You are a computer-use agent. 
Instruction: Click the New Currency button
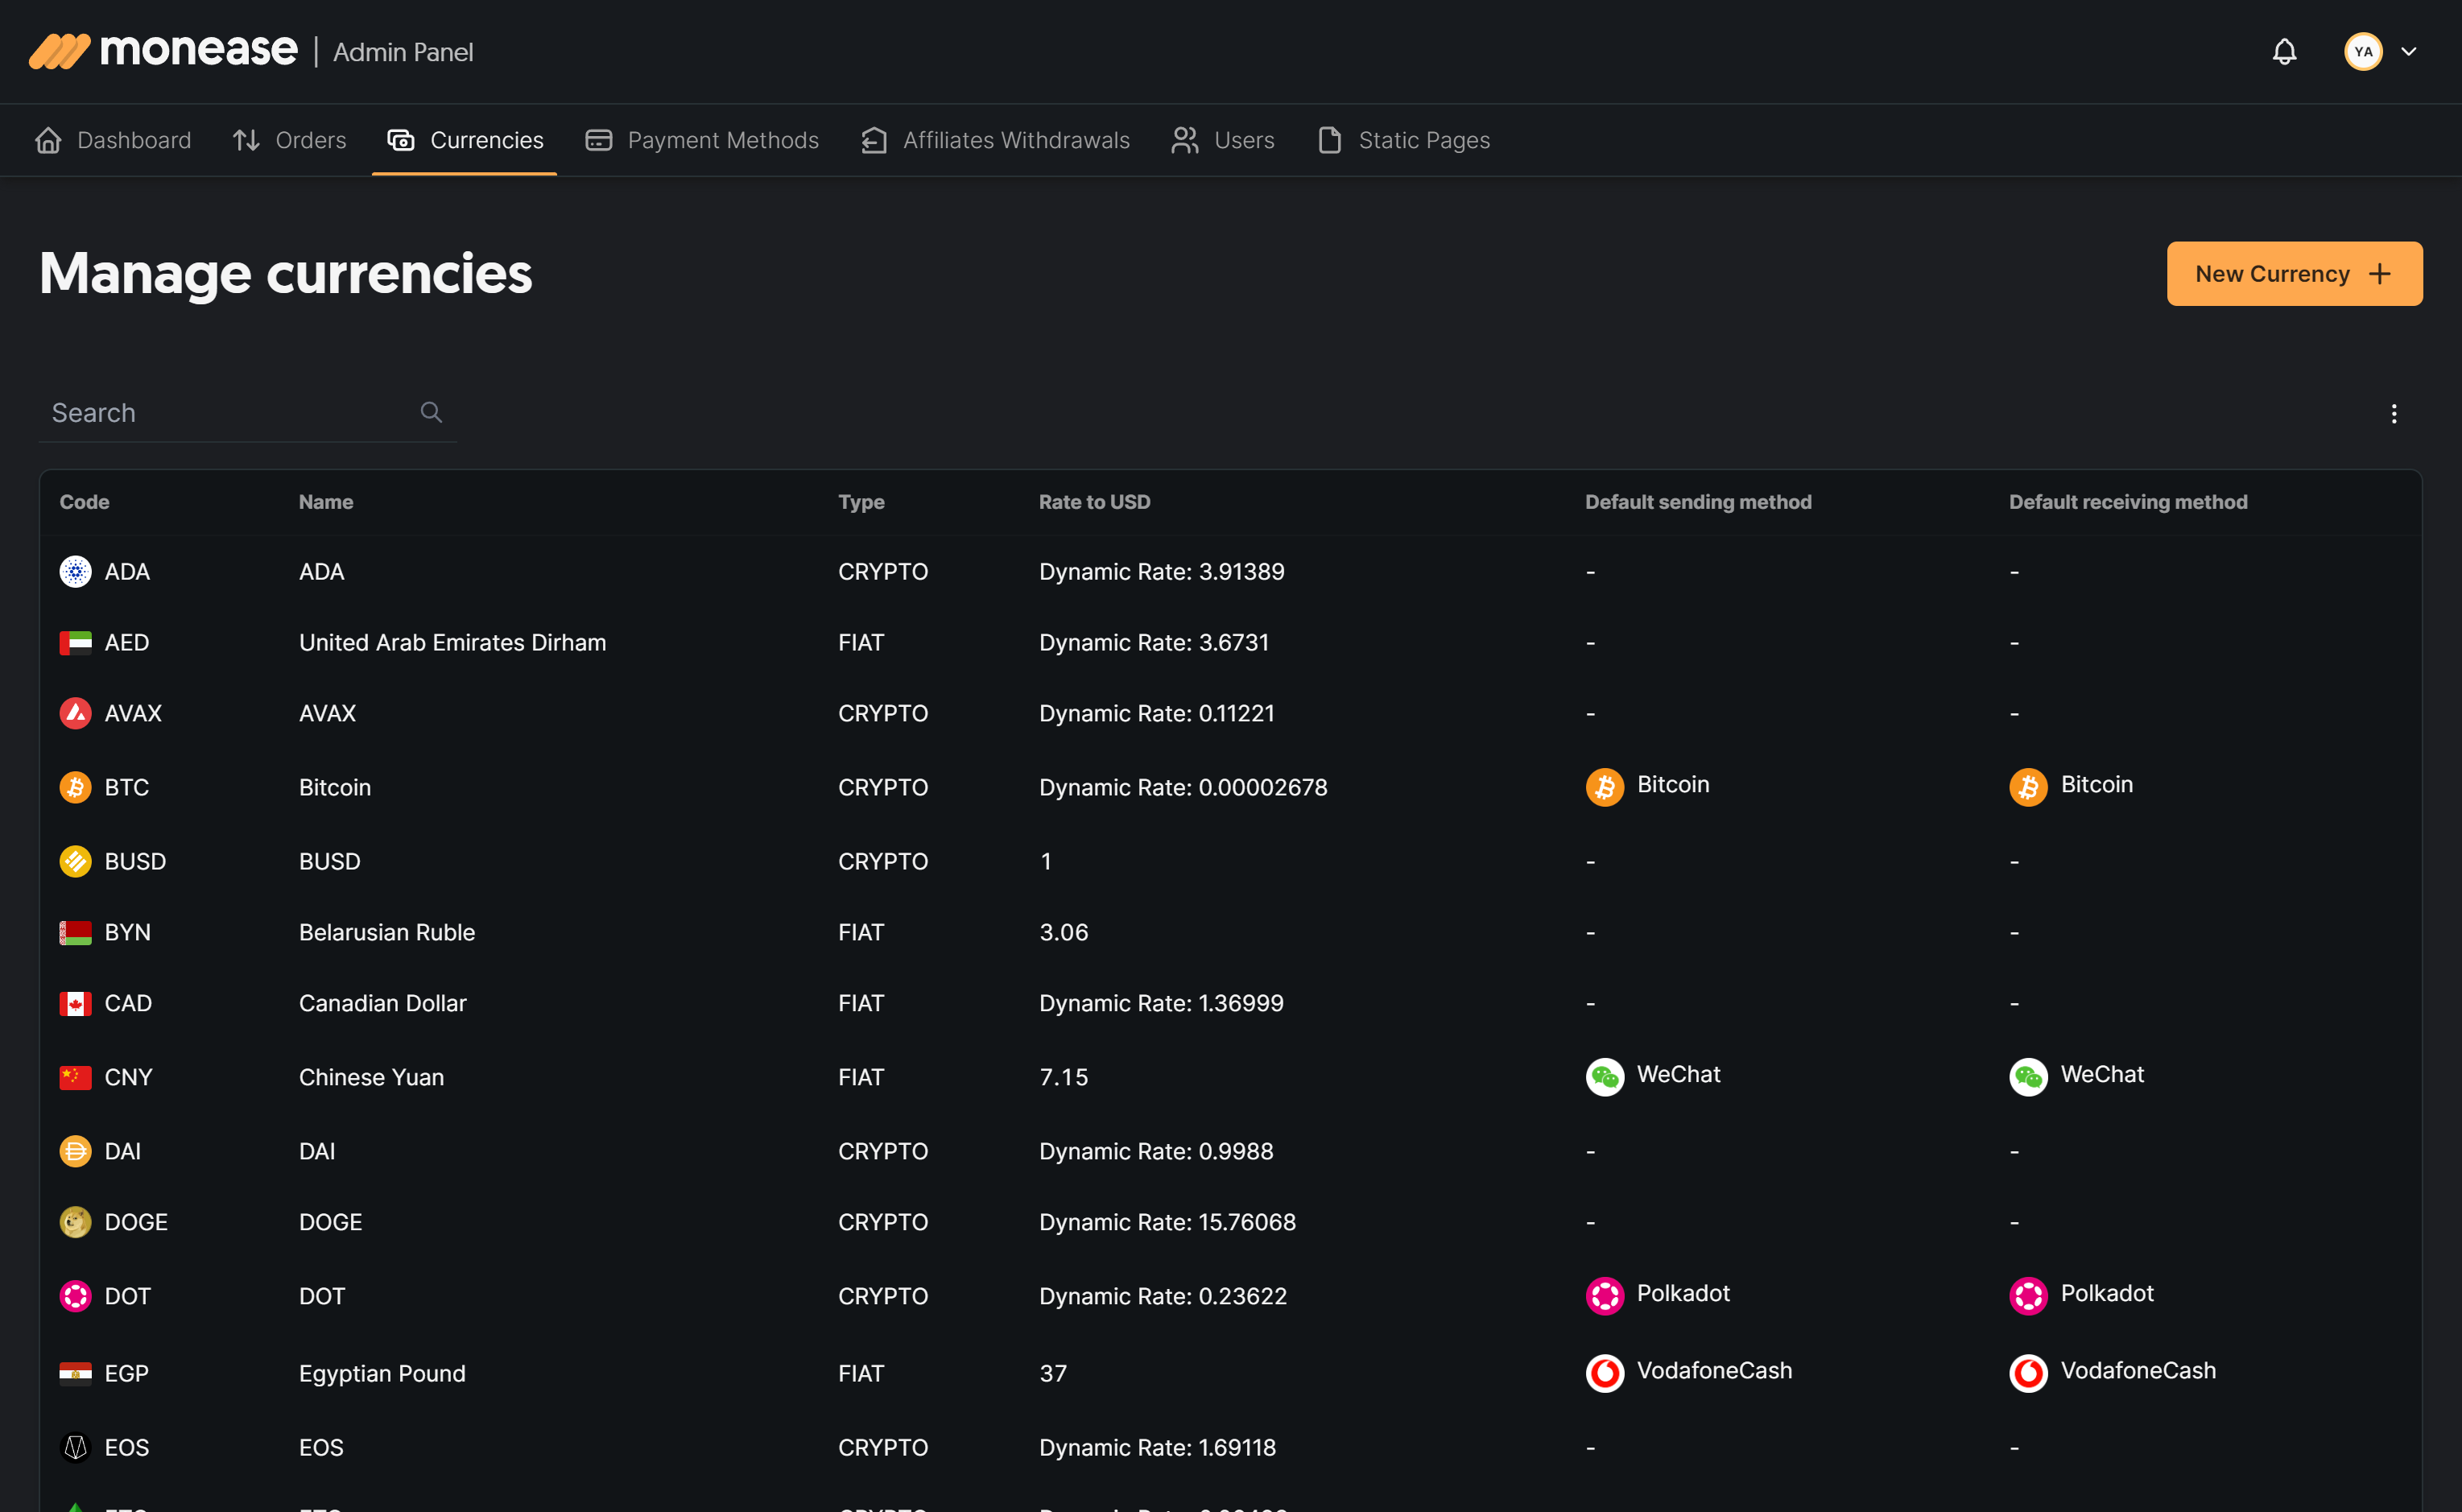tap(2294, 273)
